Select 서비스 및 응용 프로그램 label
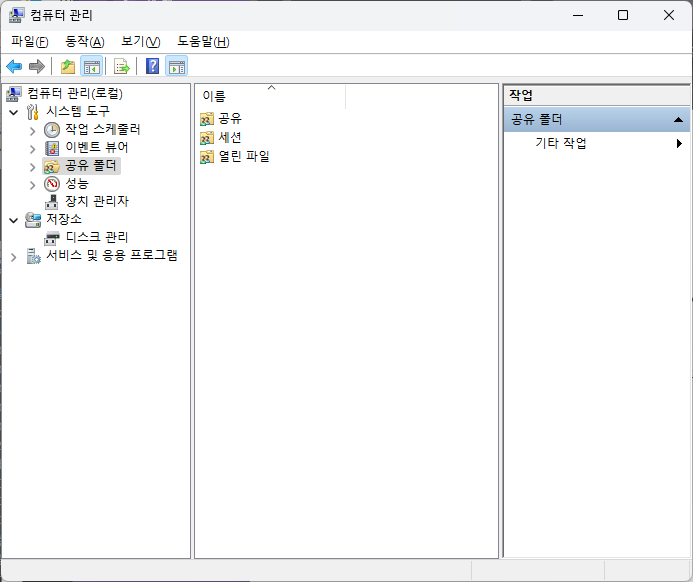Viewport: 693px width, 582px height. pyautogui.click(x=112, y=255)
